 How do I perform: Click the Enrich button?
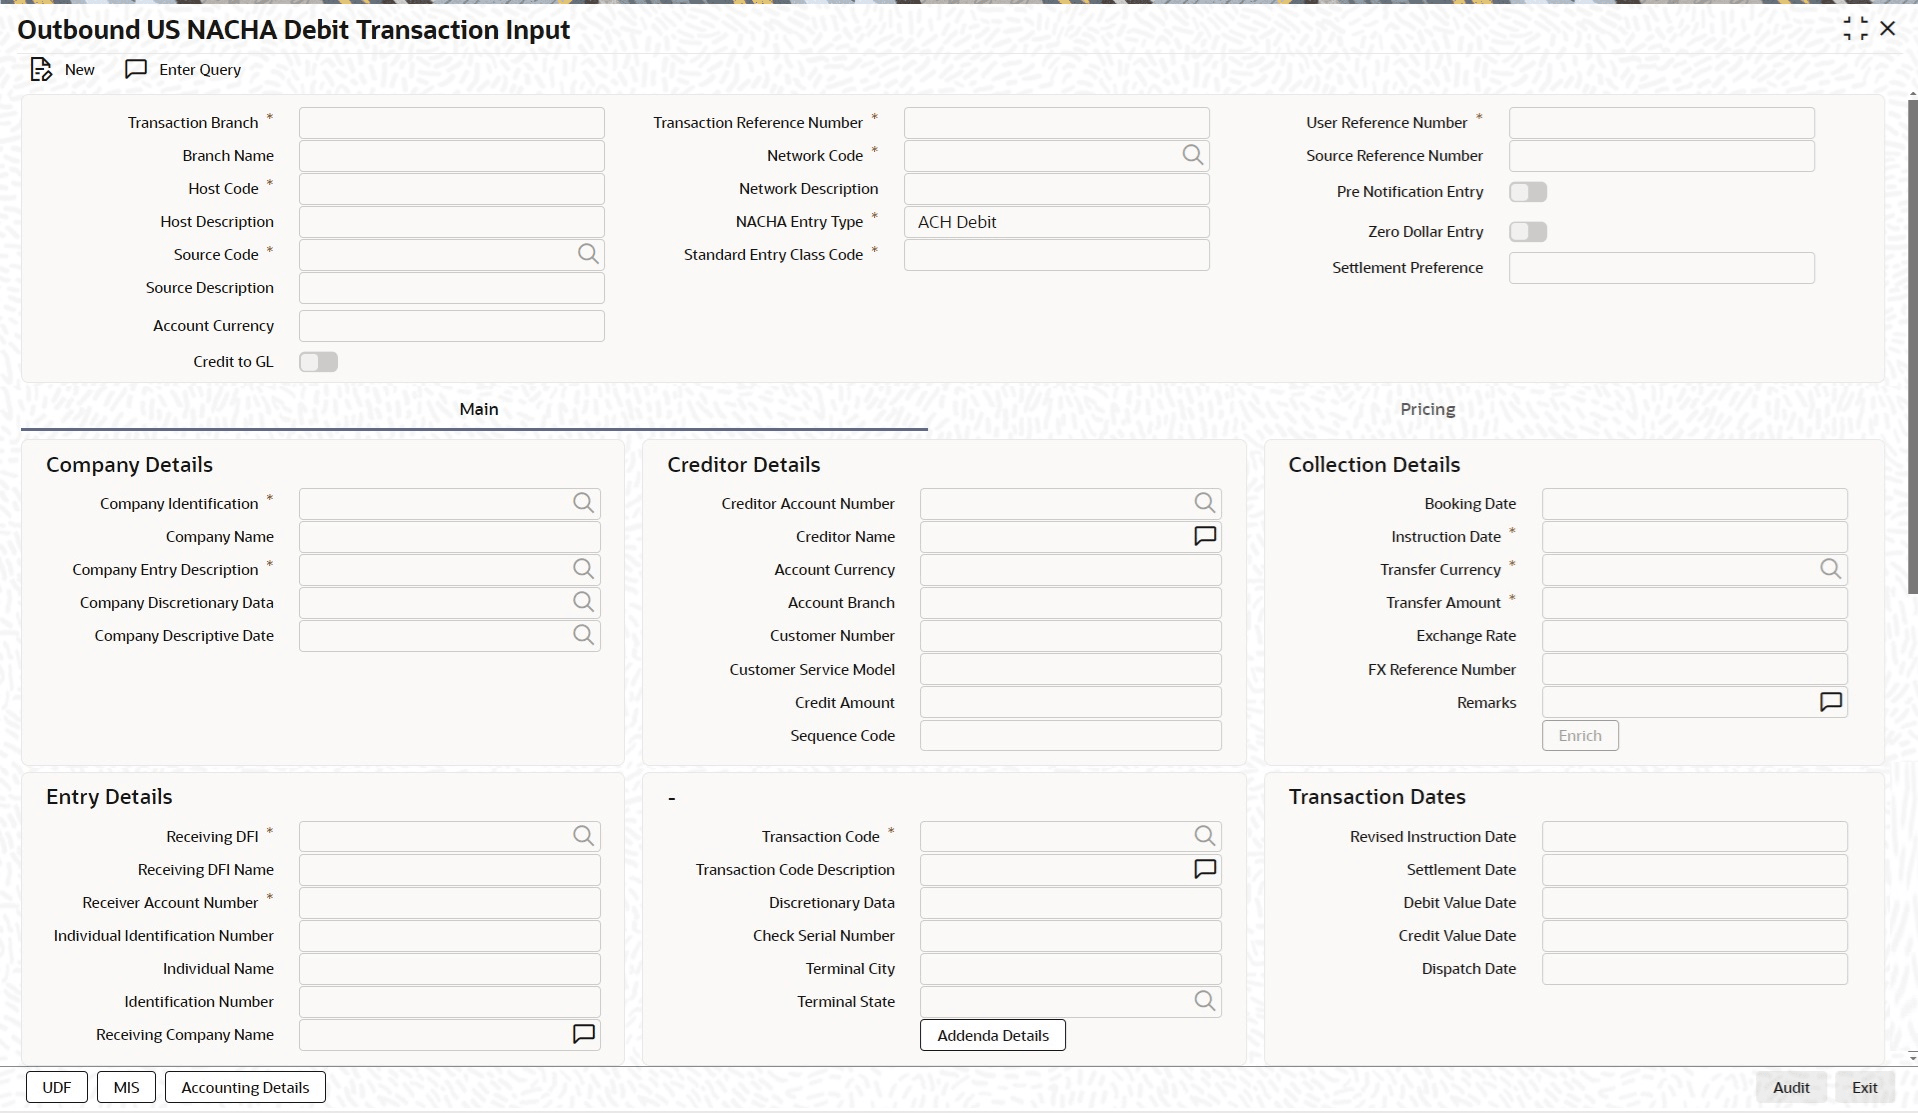point(1580,735)
